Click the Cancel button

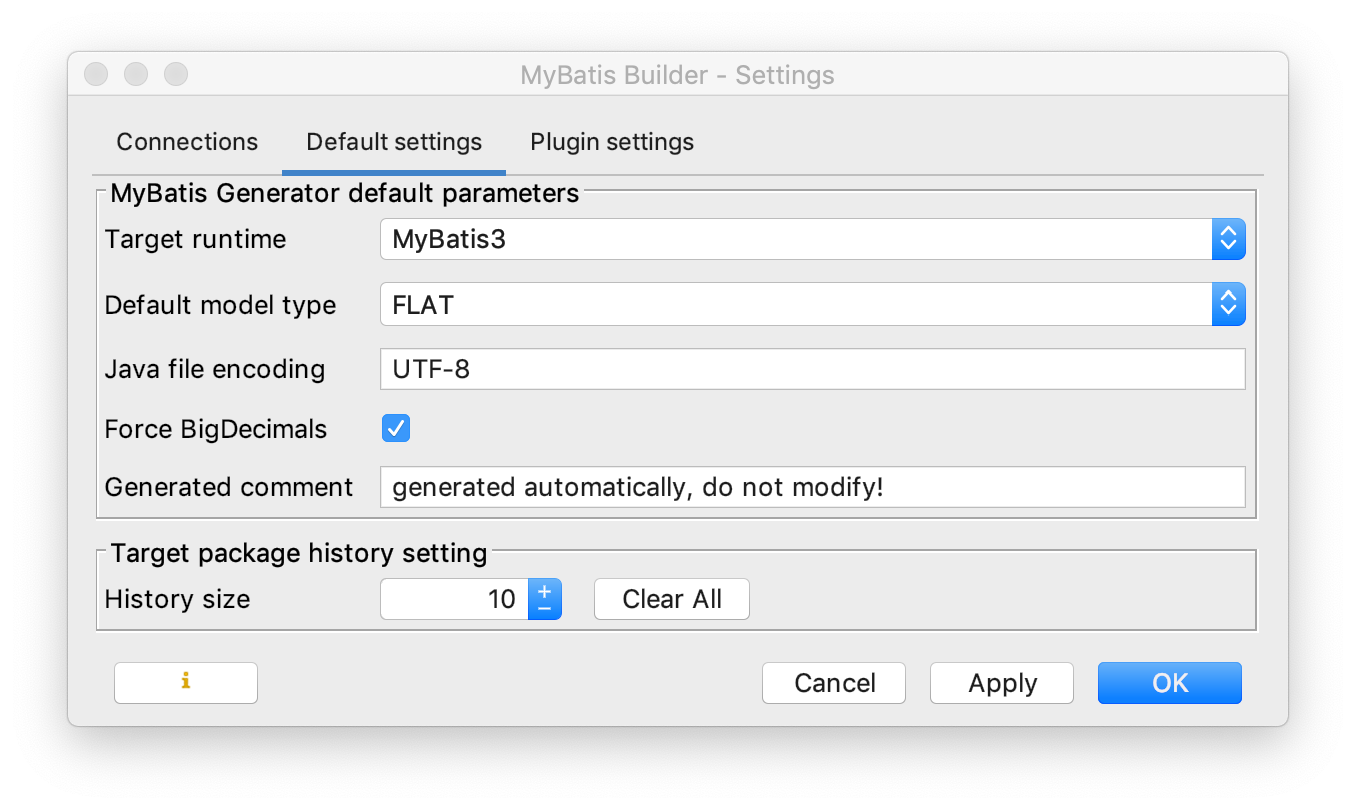834,683
